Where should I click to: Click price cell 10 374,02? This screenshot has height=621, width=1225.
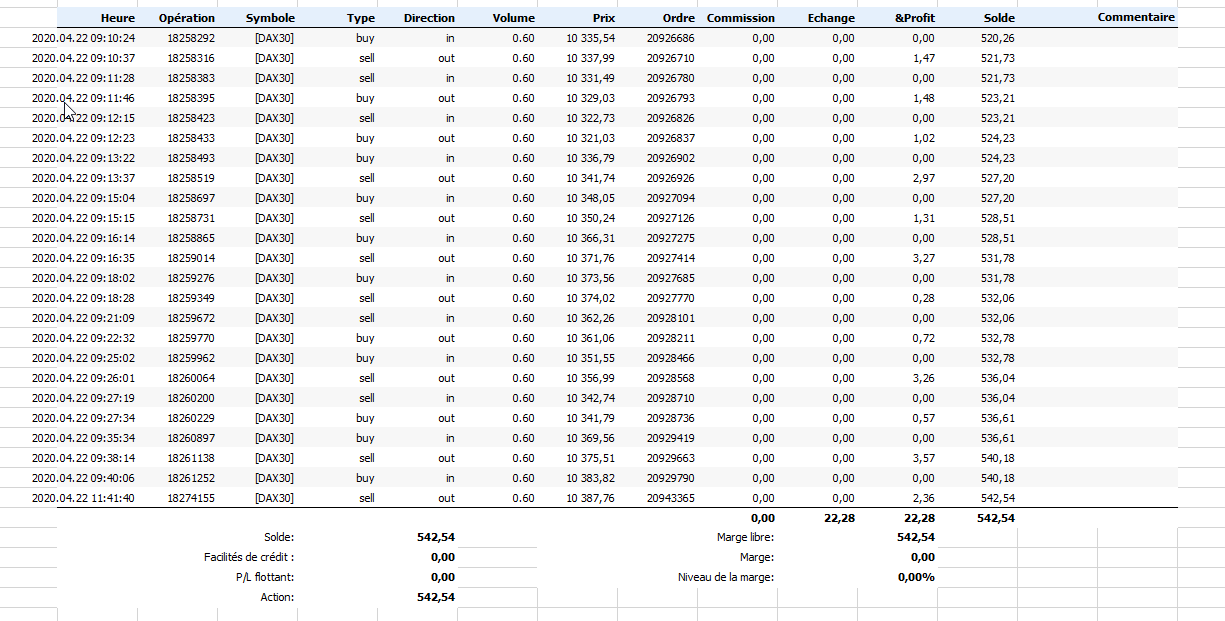point(590,298)
